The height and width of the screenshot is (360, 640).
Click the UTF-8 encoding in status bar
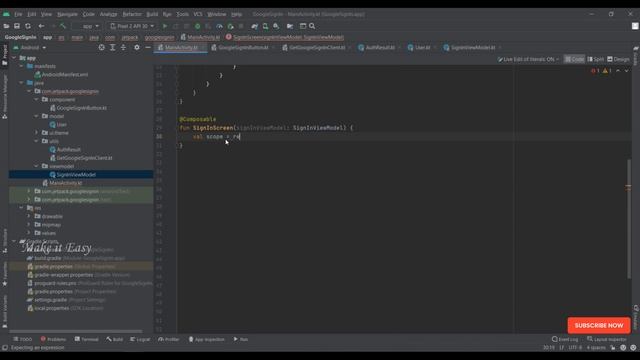point(575,348)
